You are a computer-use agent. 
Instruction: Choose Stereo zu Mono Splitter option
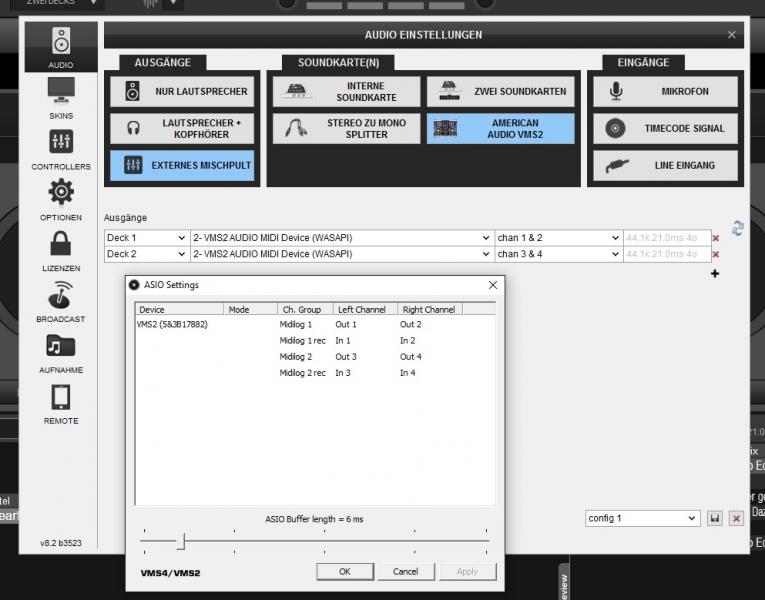[346, 128]
